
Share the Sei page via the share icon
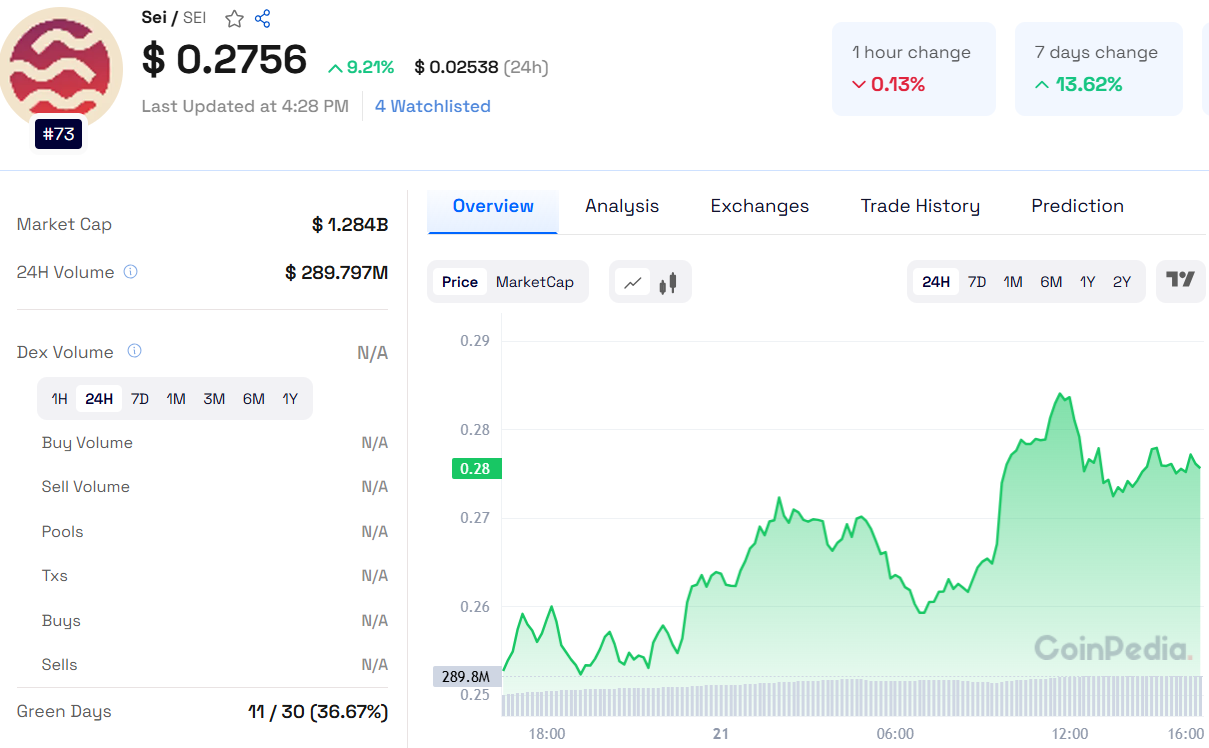[x=263, y=19]
